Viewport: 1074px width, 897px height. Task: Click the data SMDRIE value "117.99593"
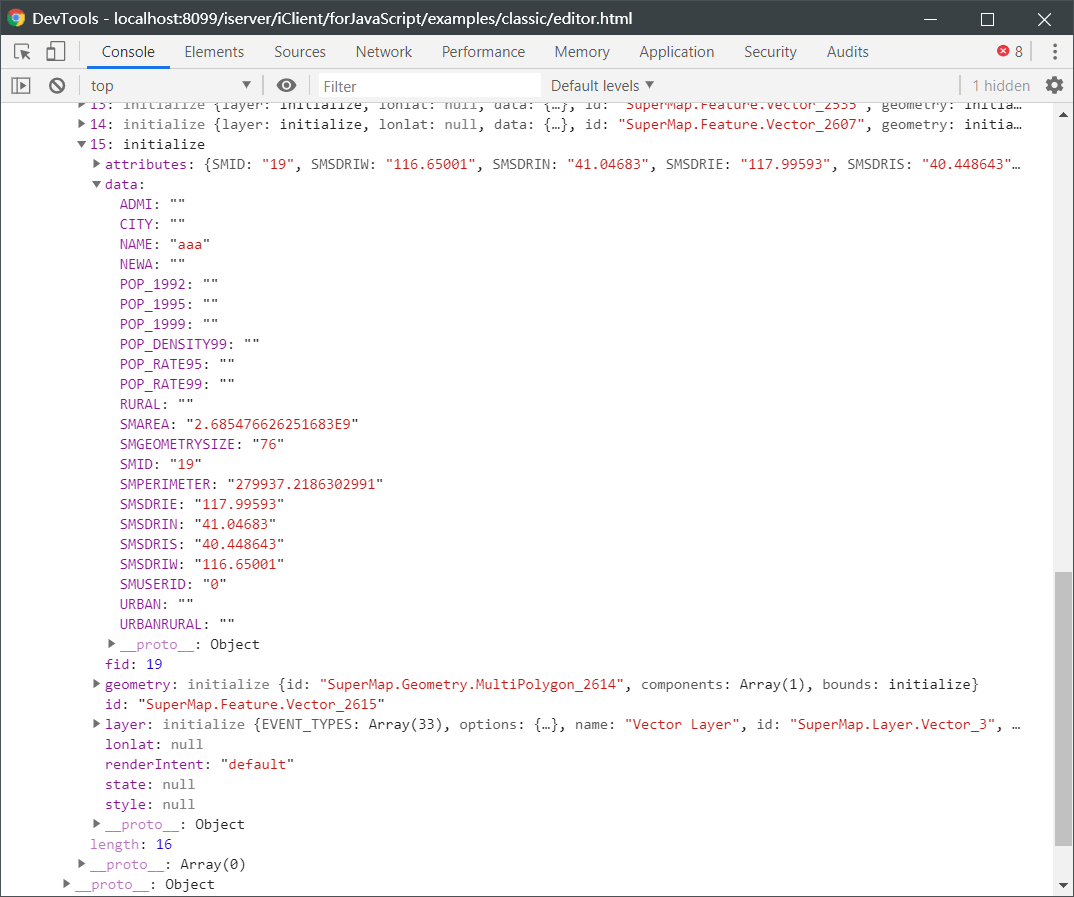[x=239, y=504]
